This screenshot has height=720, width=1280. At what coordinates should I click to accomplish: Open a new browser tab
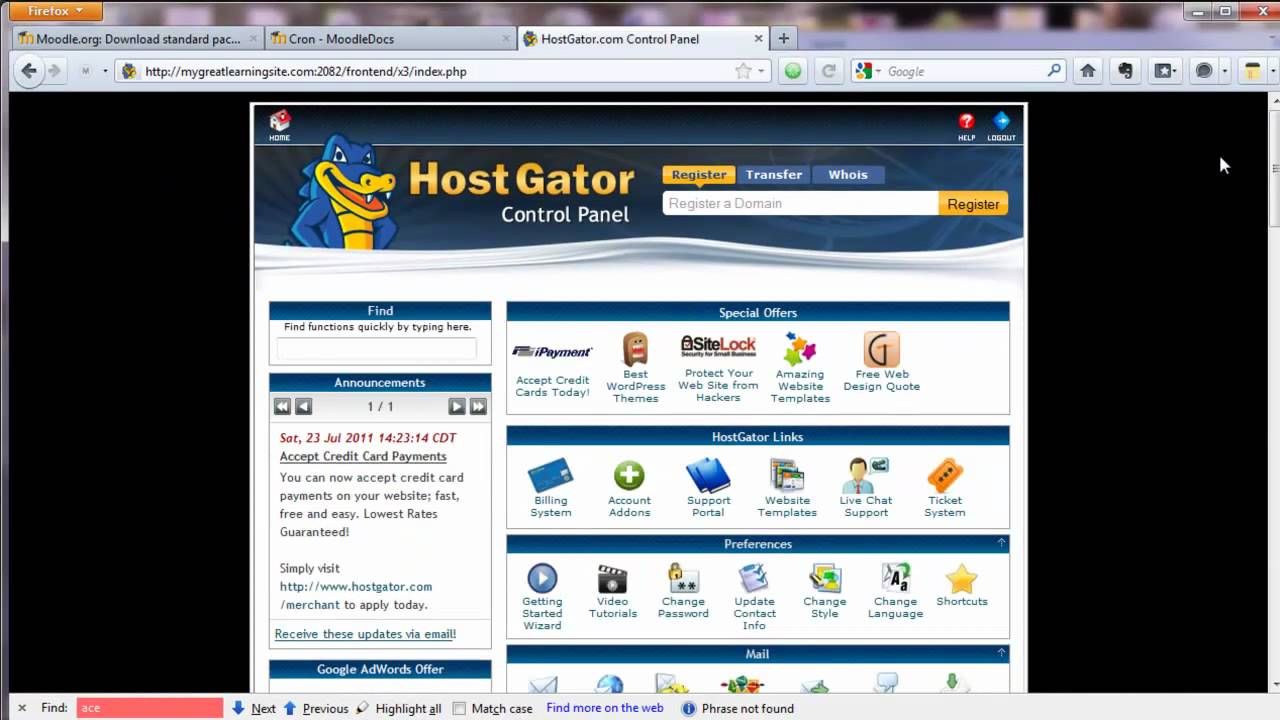coord(783,39)
